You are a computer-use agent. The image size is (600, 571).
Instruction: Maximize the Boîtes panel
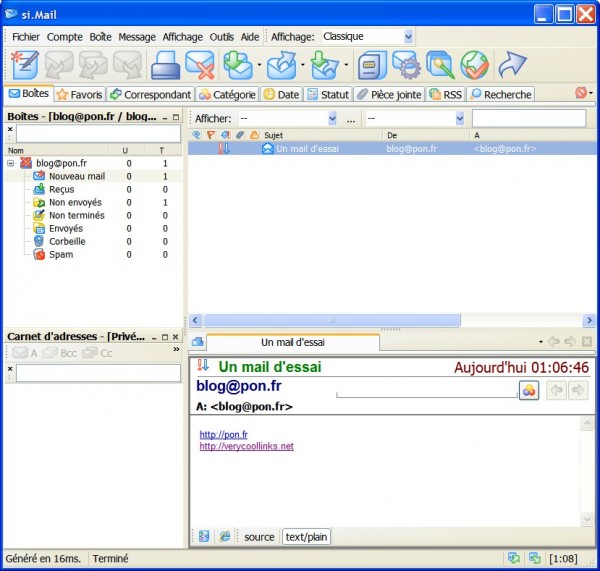tap(176, 117)
